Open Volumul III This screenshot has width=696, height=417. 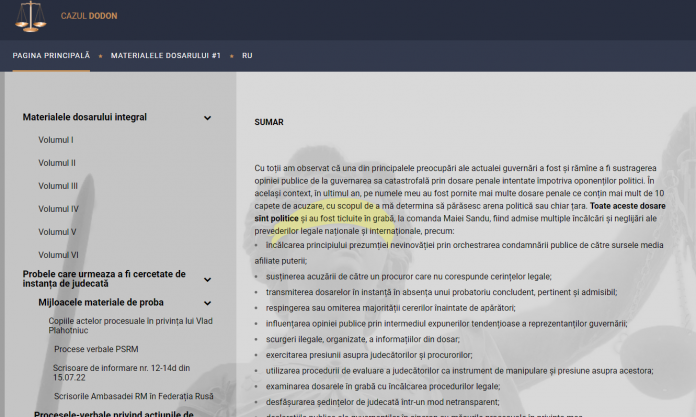58,186
